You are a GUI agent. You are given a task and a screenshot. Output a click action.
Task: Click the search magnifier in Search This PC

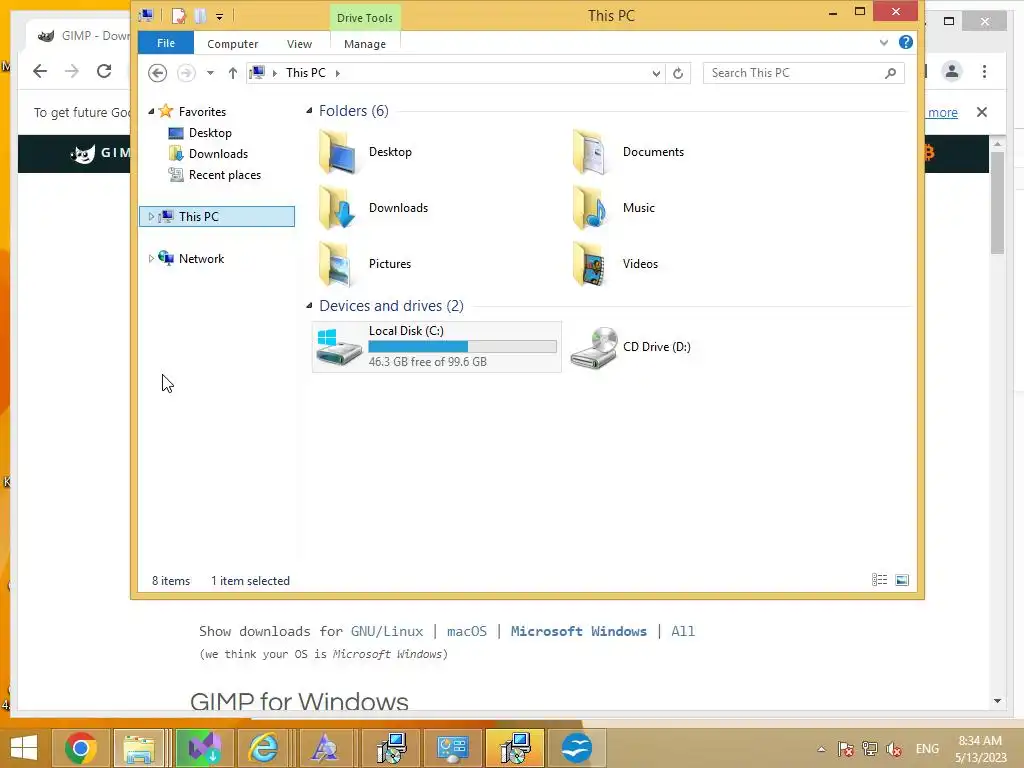coord(890,73)
